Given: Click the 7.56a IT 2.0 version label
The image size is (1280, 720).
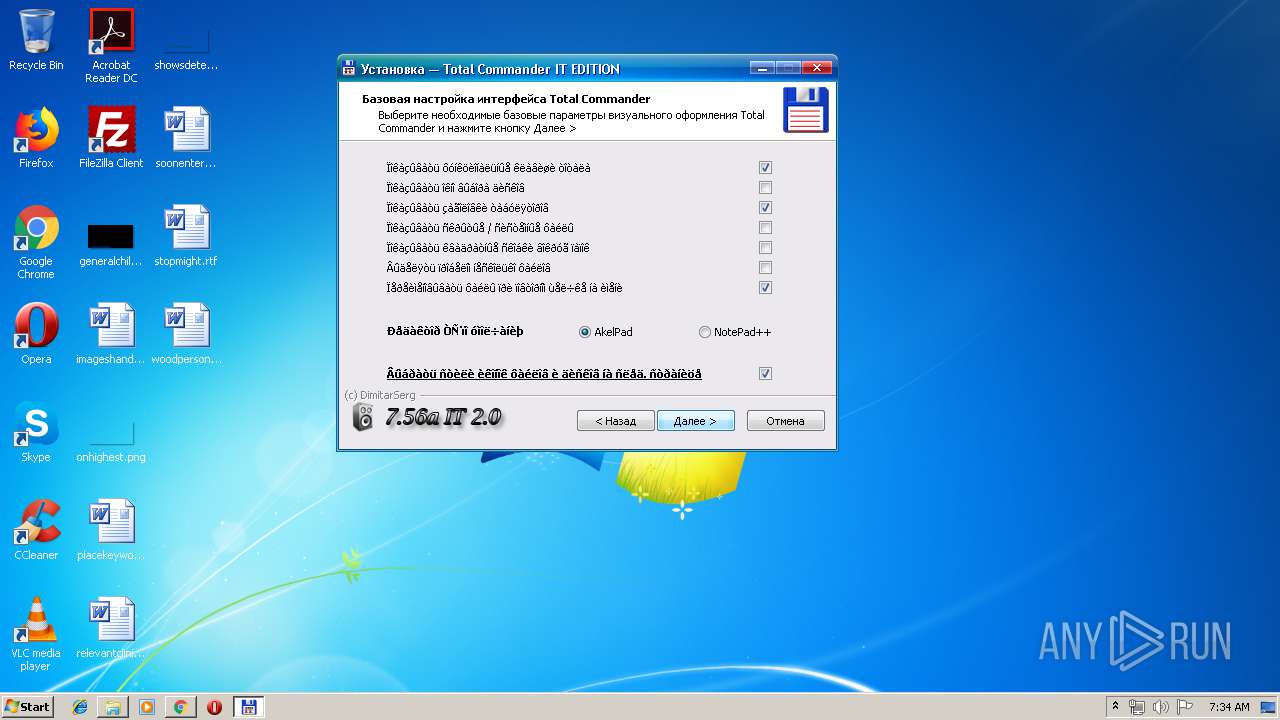Looking at the screenshot, I should pyautogui.click(x=444, y=417).
